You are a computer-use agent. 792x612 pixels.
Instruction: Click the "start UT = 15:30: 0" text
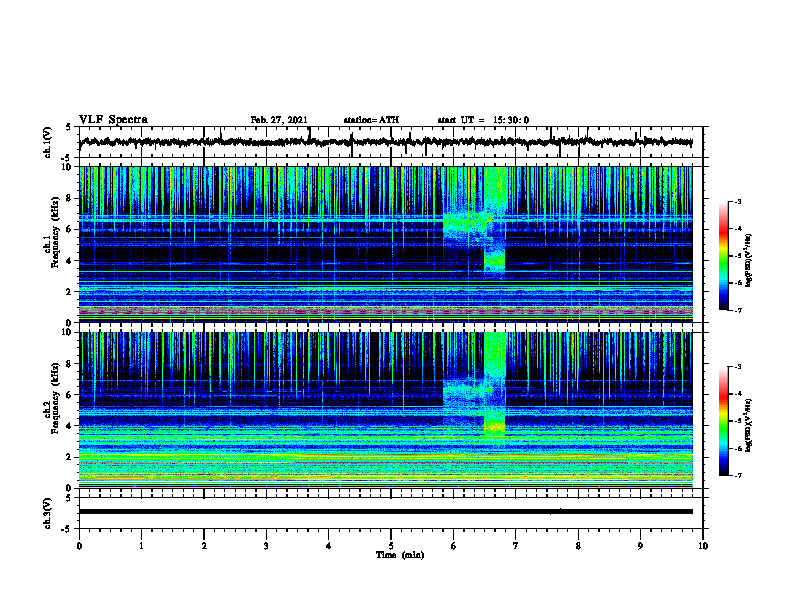[x=483, y=120]
